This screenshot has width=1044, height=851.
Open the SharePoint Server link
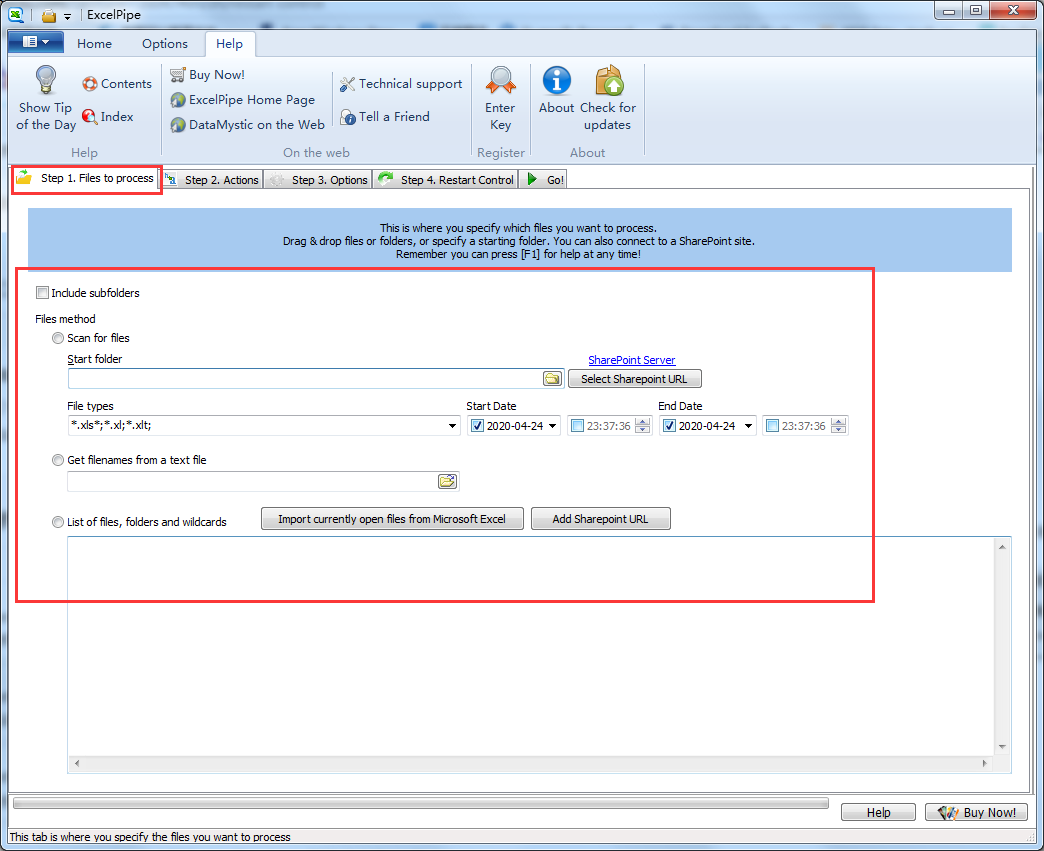[x=632, y=360]
